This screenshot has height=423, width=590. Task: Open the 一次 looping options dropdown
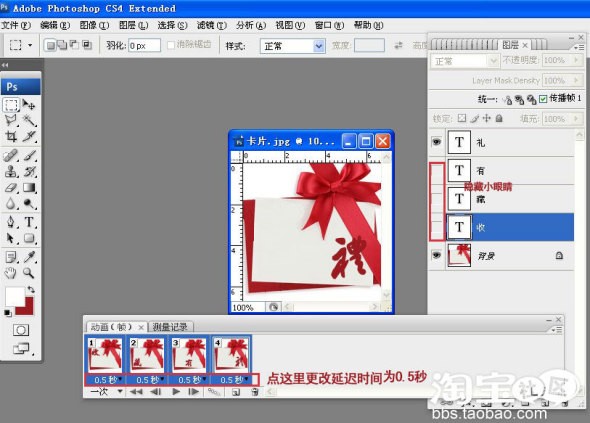coord(107,392)
